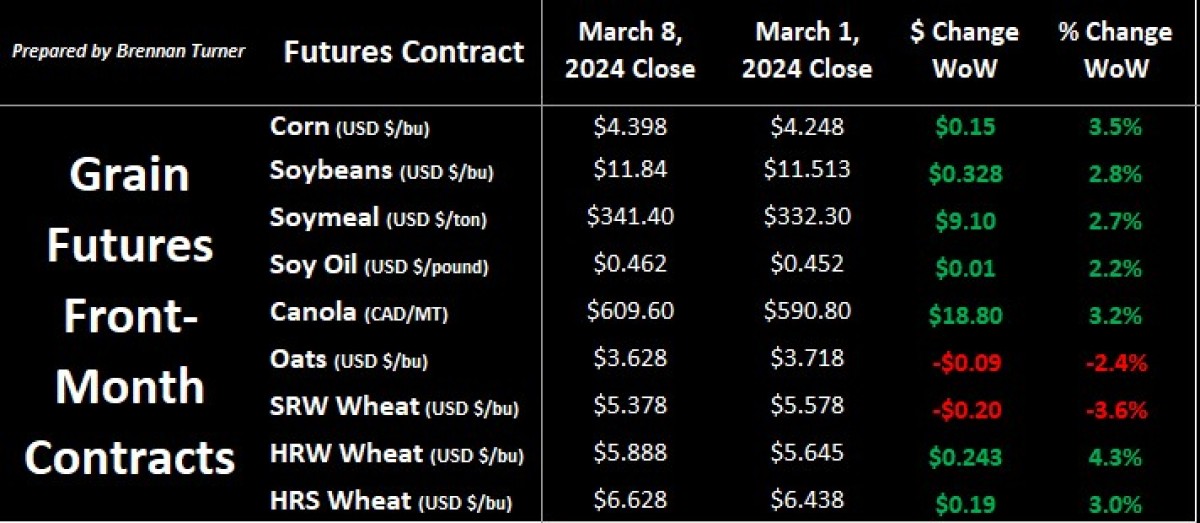Screen dimensions: 1200x523
Task: Select the Canola $609.60 close value
Action: coord(630,310)
